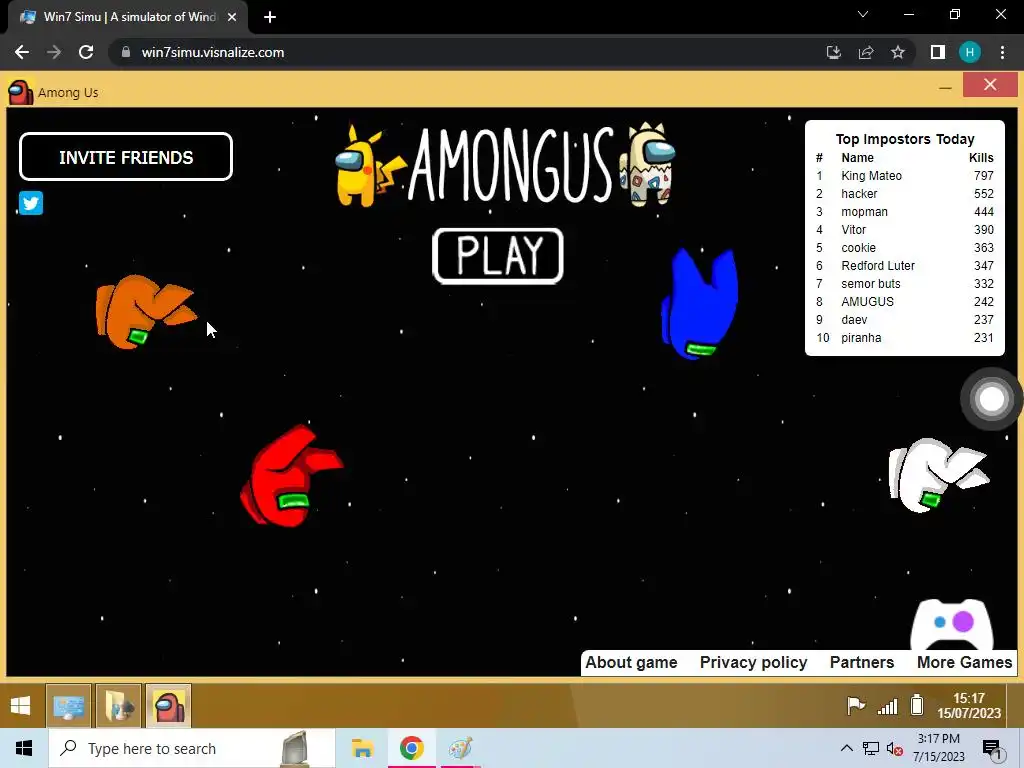This screenshot has height=768, width=1024.
Task: Close the Win7 Simu tab
Action: click(232, 17)
